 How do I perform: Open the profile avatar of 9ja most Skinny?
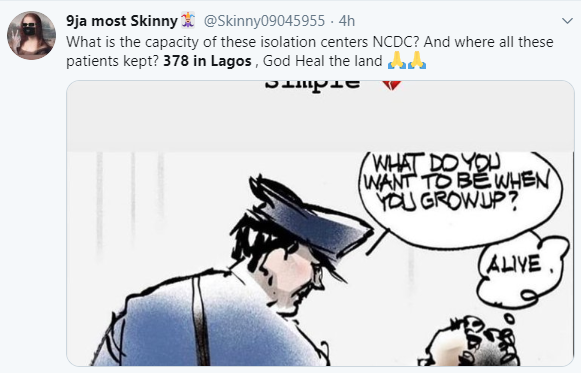tap(31, 35)
